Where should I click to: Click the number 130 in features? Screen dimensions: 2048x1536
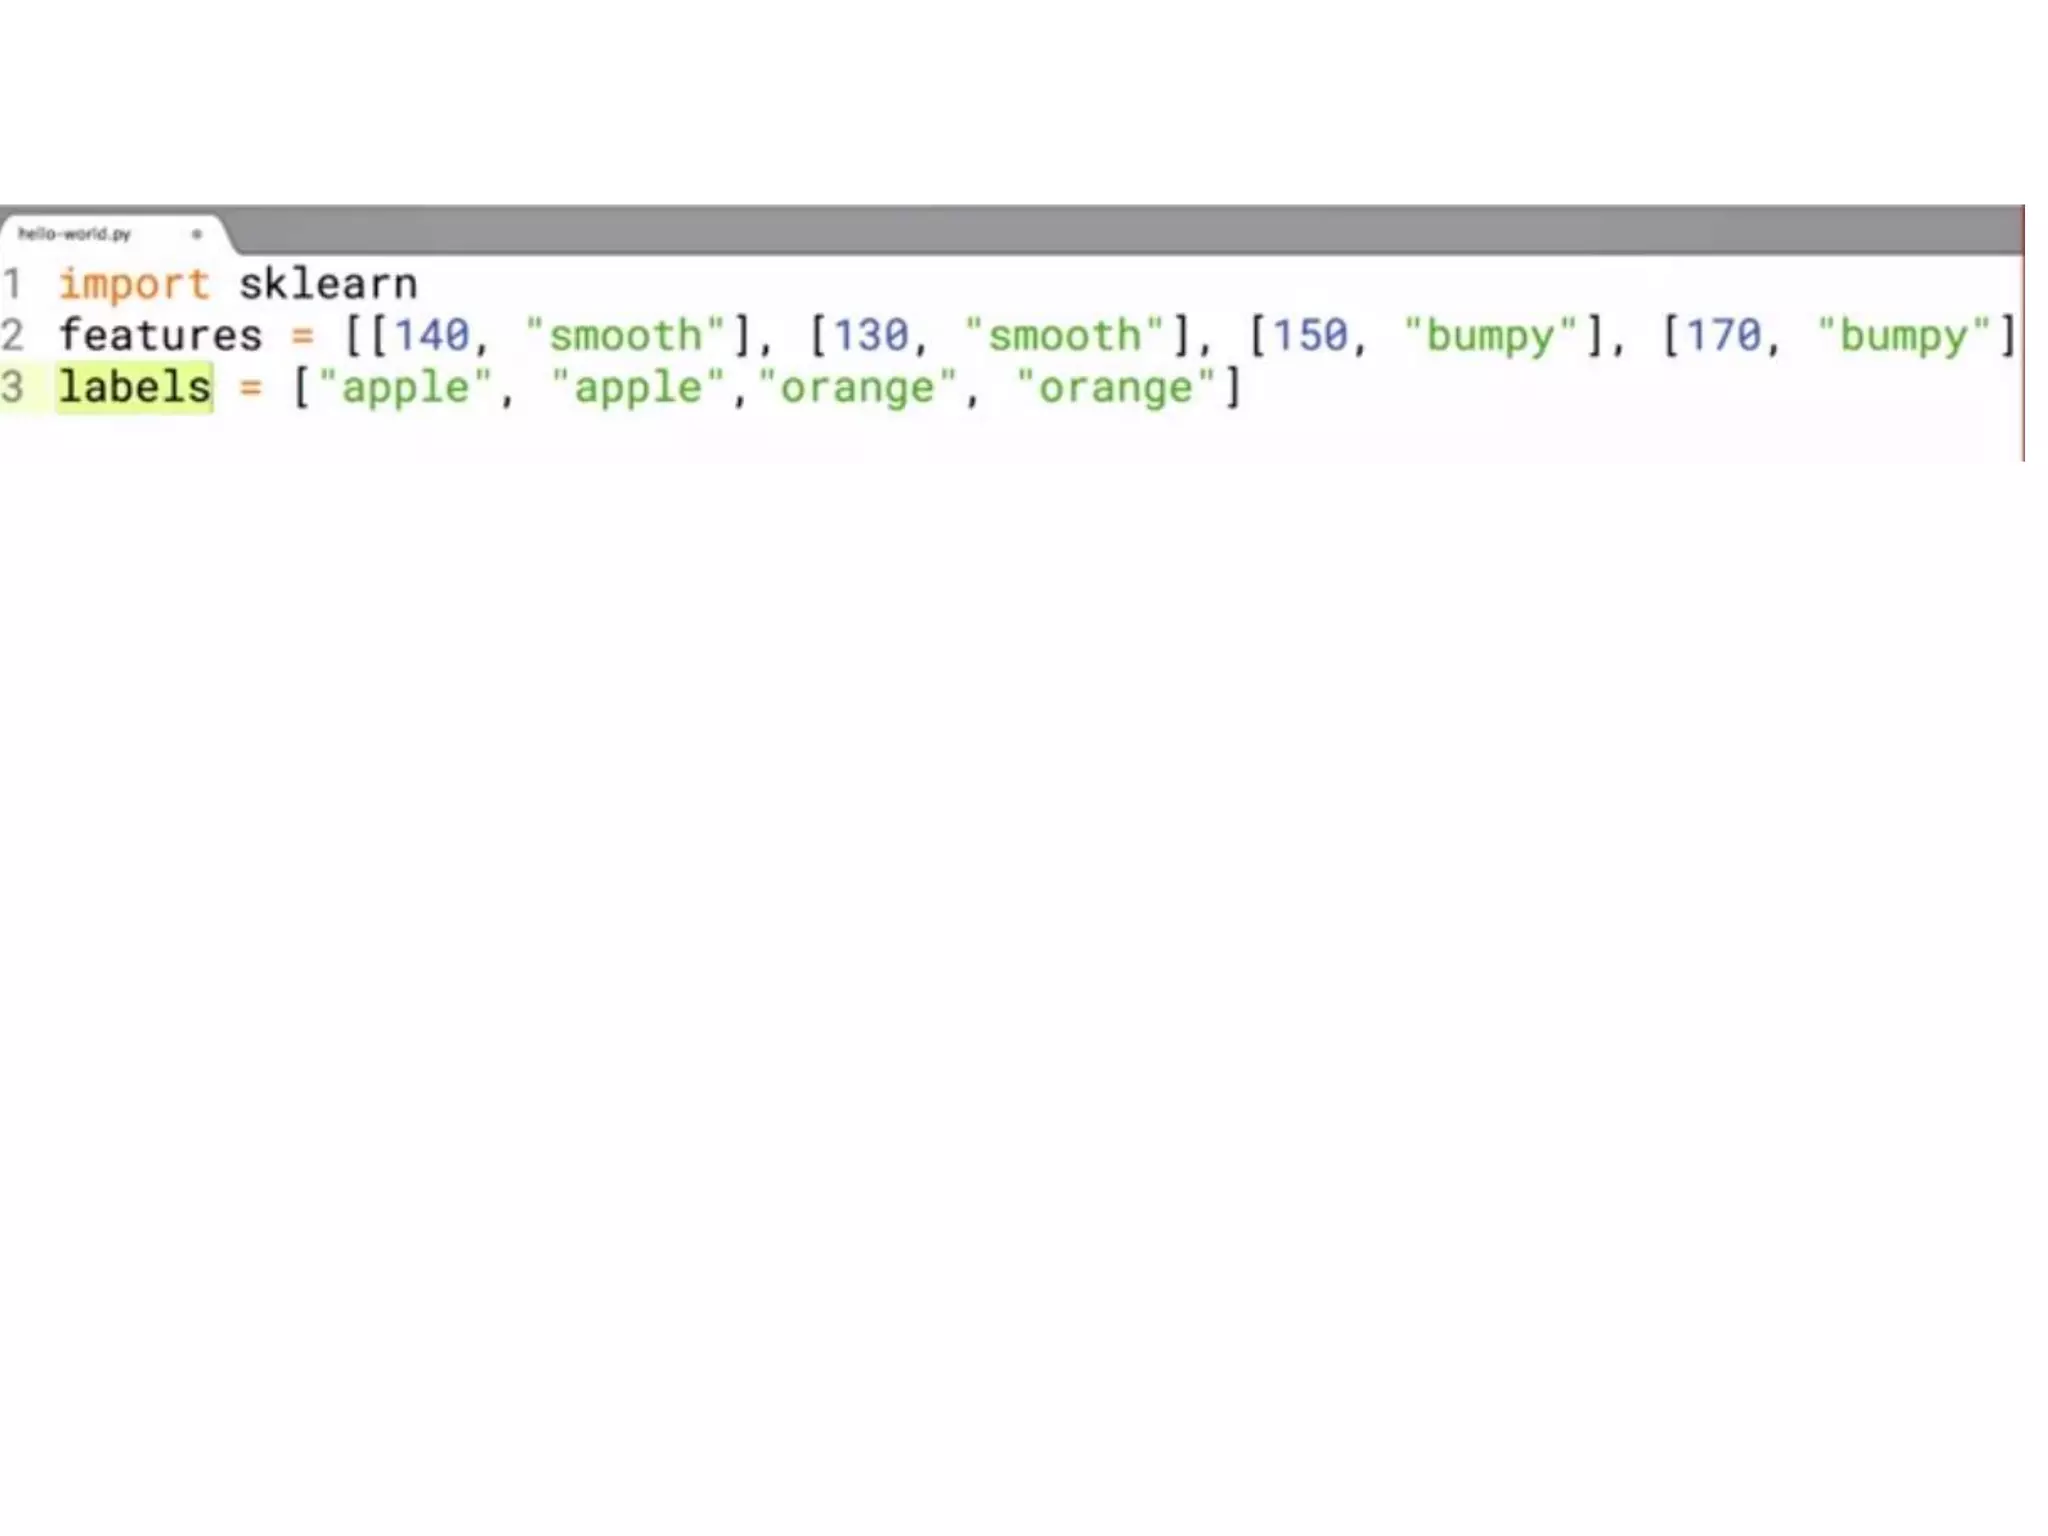(x=871, y=335)
